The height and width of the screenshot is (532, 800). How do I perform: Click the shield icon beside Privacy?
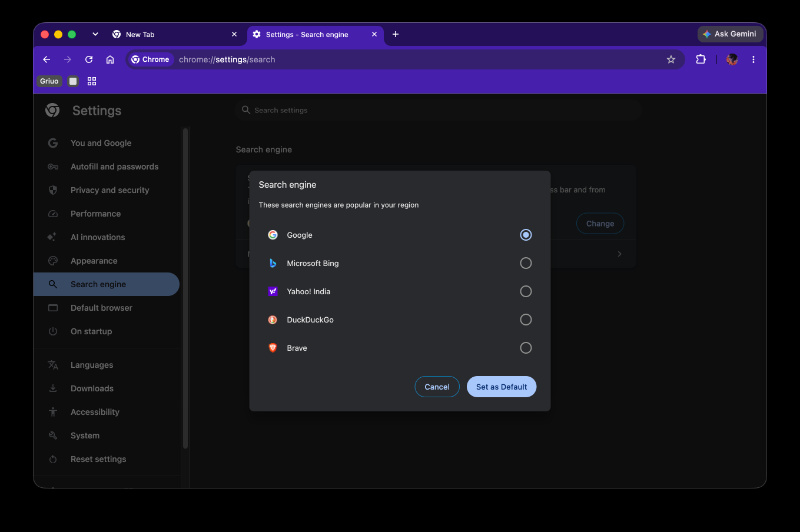(53, 190)
